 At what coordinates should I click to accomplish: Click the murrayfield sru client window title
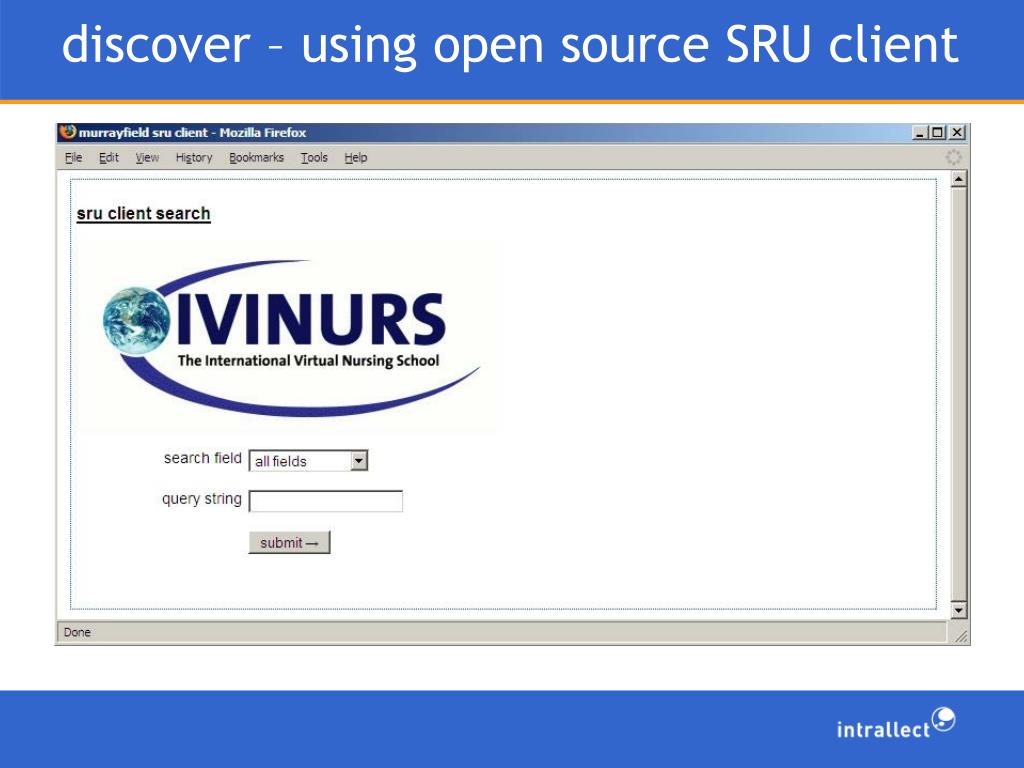click(x=193, y=133)
